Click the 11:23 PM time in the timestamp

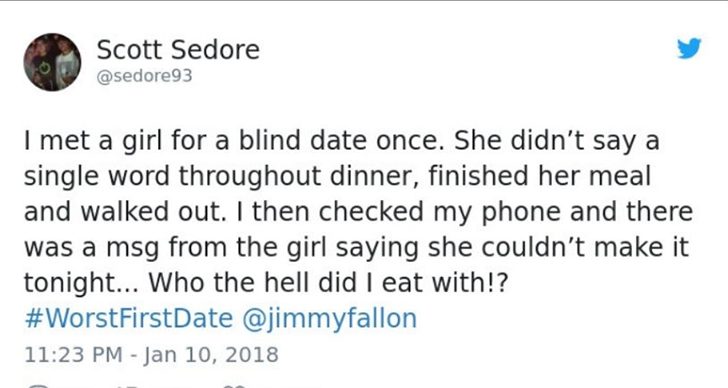pyautogui.click(x=73, y=355)
